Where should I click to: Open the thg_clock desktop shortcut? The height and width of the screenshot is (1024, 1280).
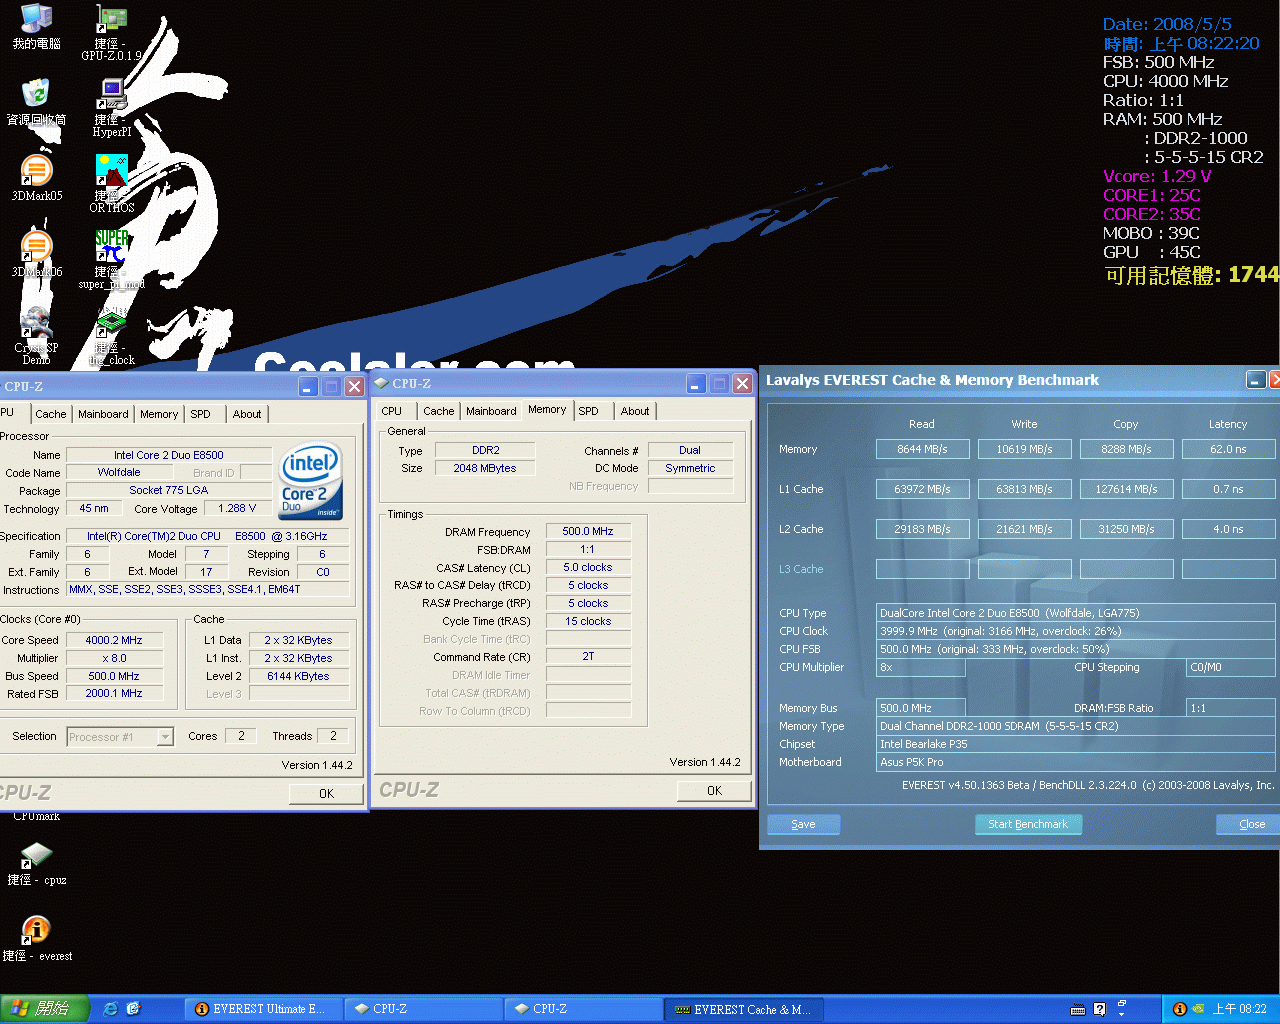coord(112,337)
